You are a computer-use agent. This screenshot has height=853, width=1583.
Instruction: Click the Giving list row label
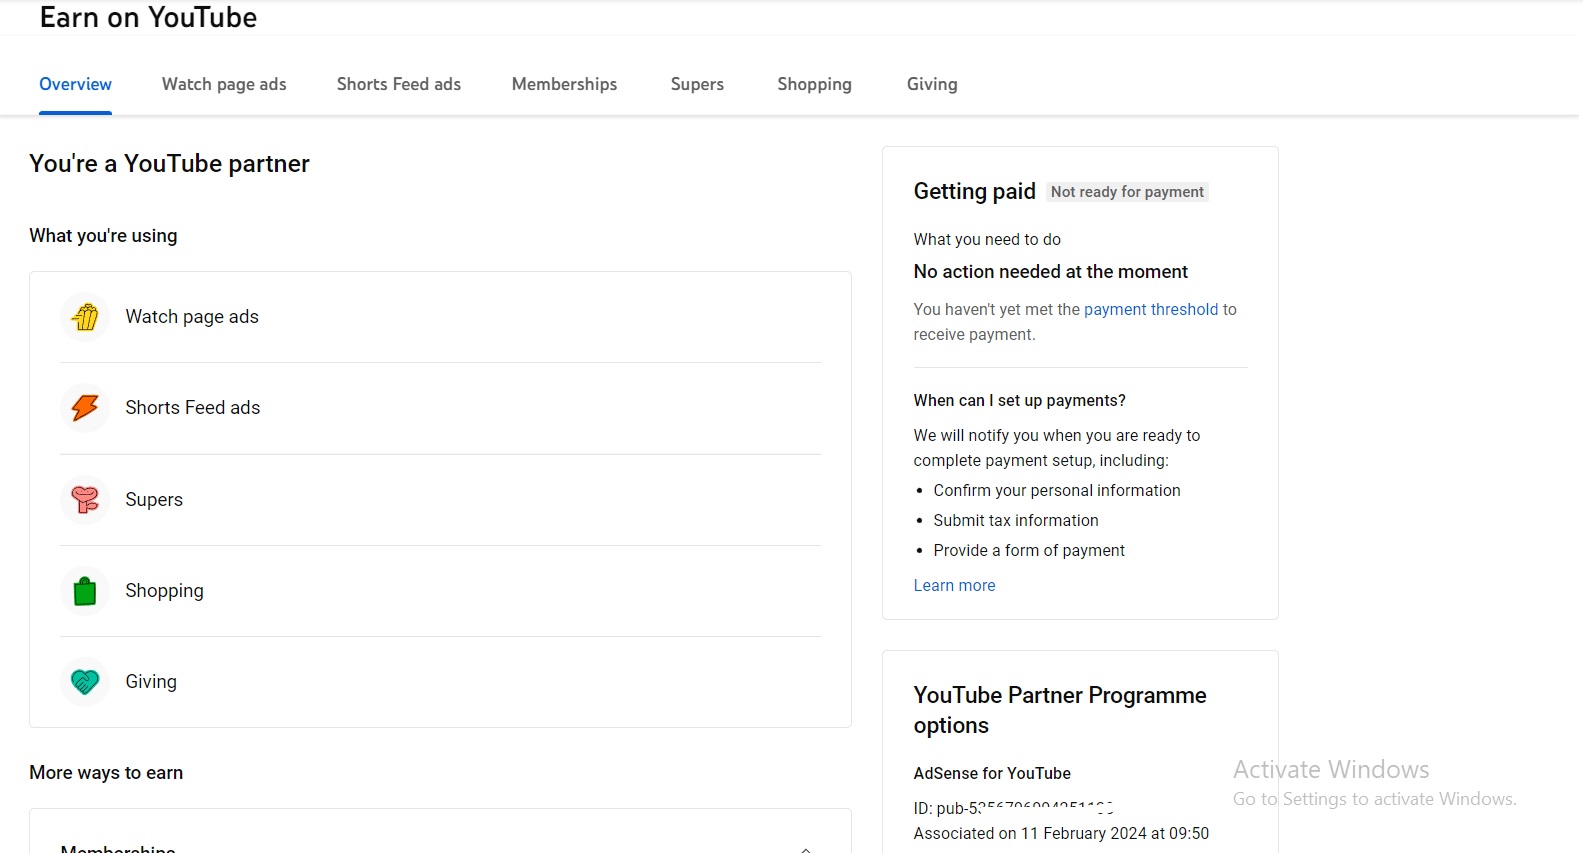(x=151, y=682)
